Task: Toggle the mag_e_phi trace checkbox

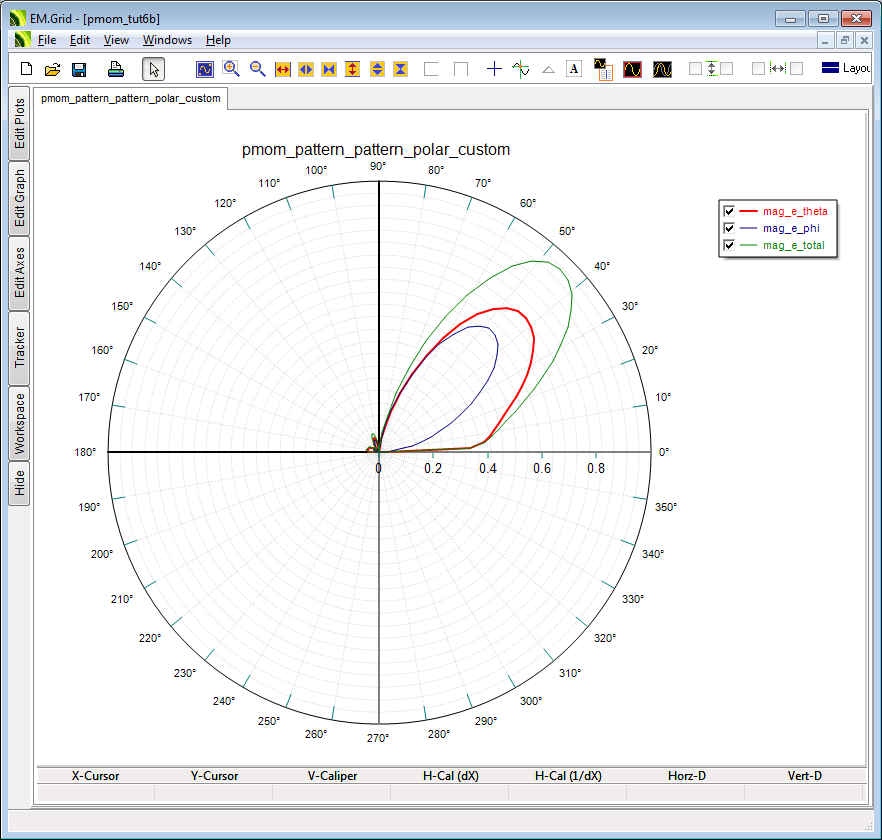Action: 729,228
